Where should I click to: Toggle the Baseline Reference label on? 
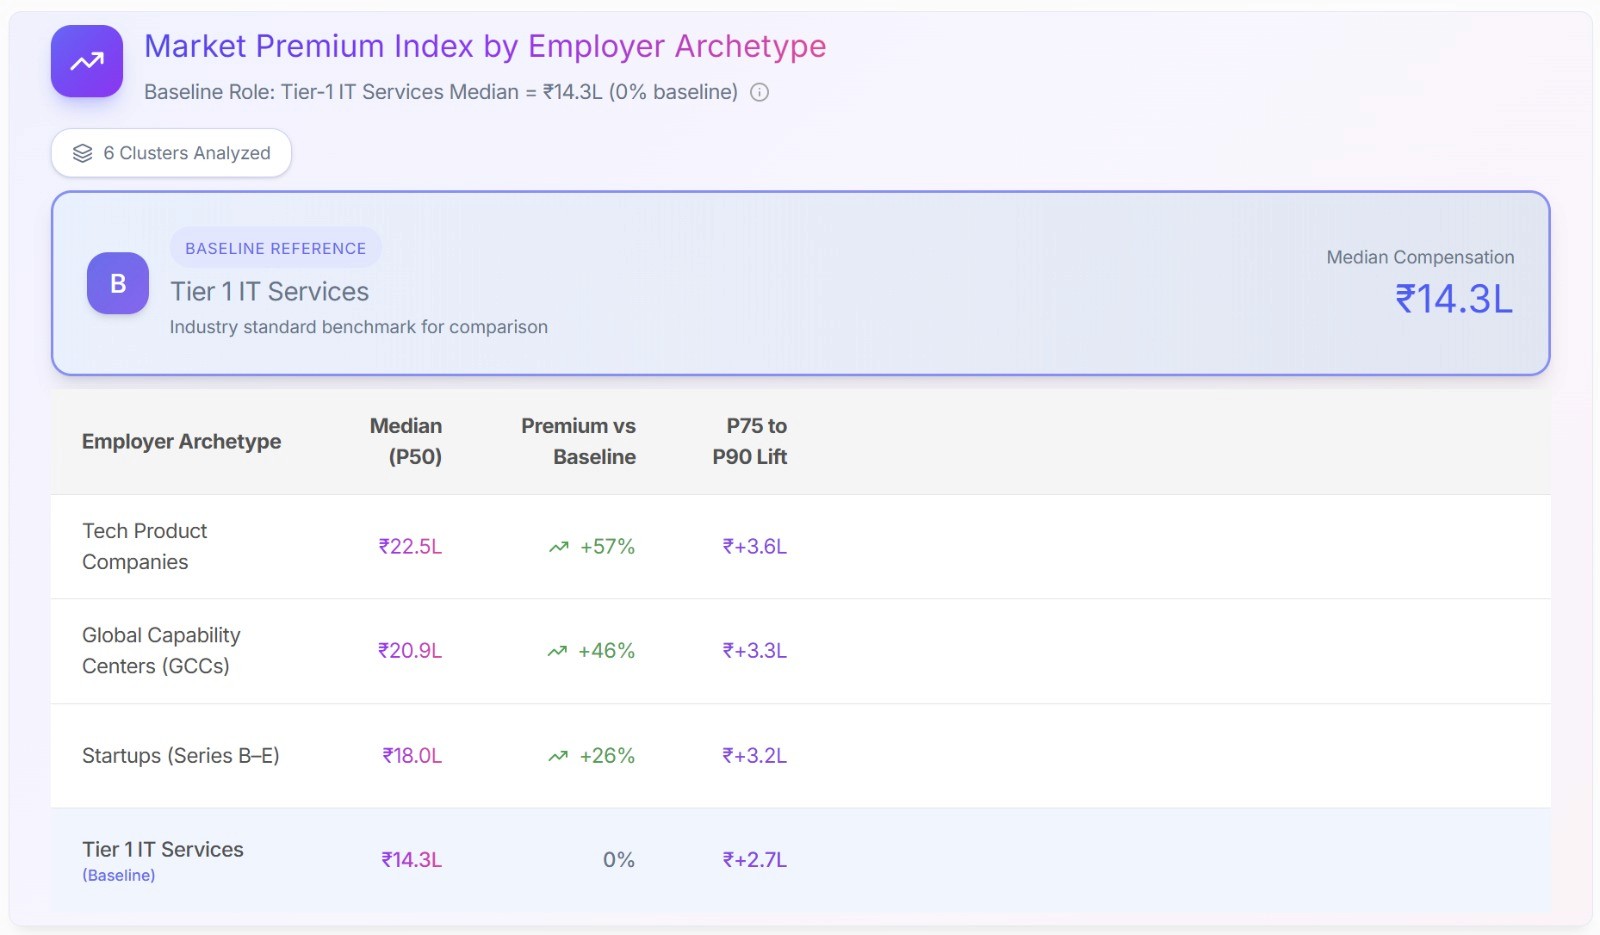(275, 247)
